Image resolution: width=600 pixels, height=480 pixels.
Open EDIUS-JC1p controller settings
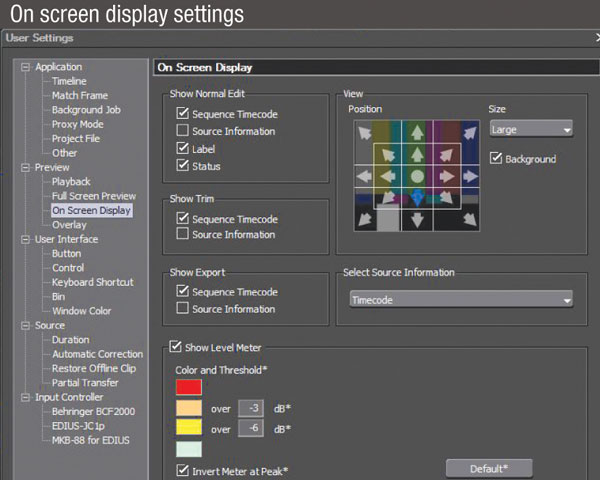coord(78,426)
